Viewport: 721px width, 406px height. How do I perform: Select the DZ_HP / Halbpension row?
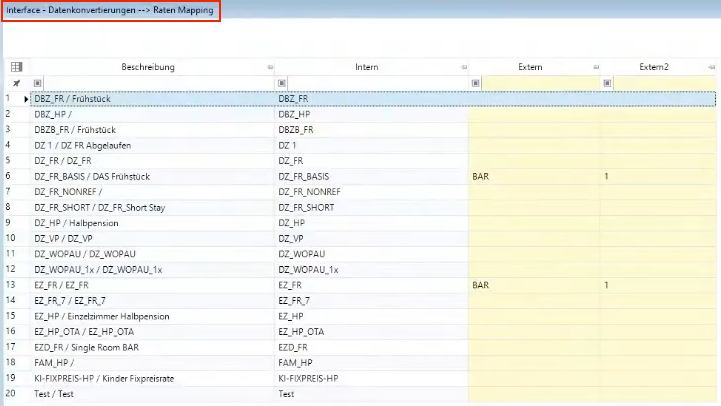(x=150, y=223)
